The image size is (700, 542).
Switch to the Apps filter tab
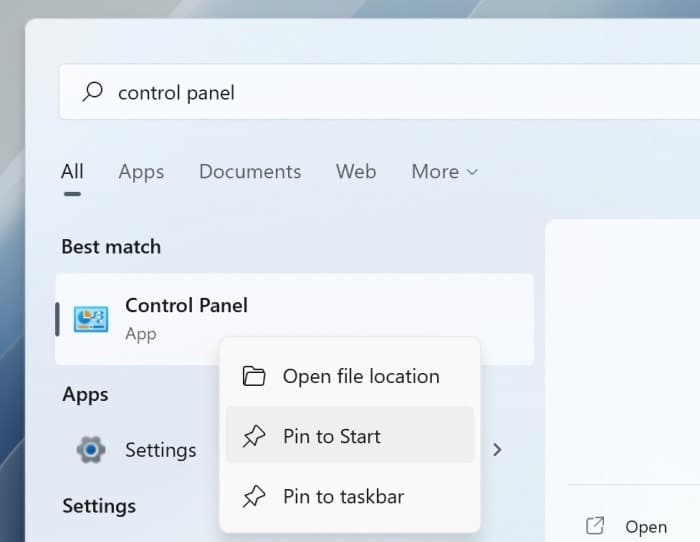pos(141,172)
